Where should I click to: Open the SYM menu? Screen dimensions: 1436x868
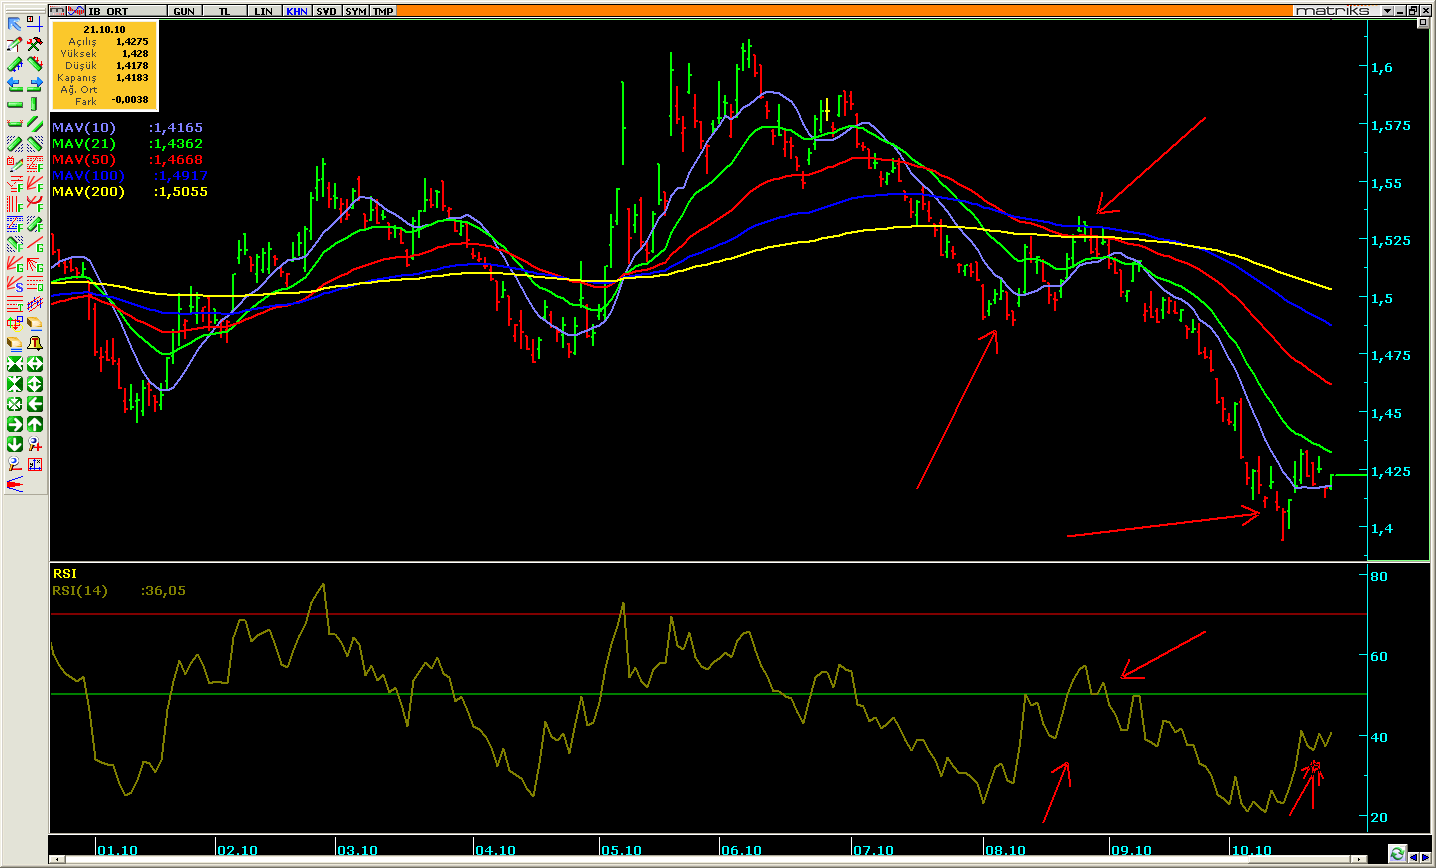click(355, 11)
